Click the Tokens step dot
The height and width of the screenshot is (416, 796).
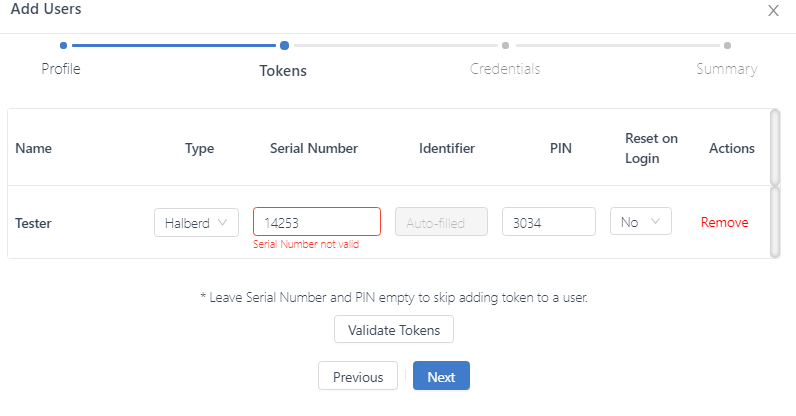coord(285,45)
